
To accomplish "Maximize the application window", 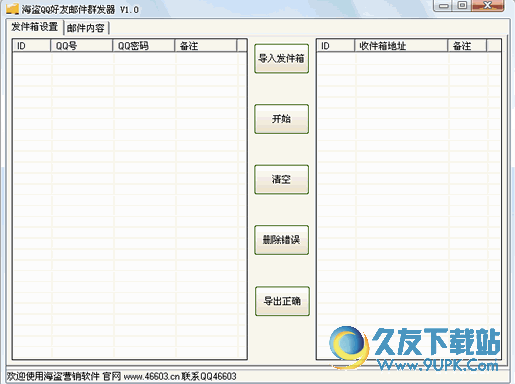I will (462, 5).
